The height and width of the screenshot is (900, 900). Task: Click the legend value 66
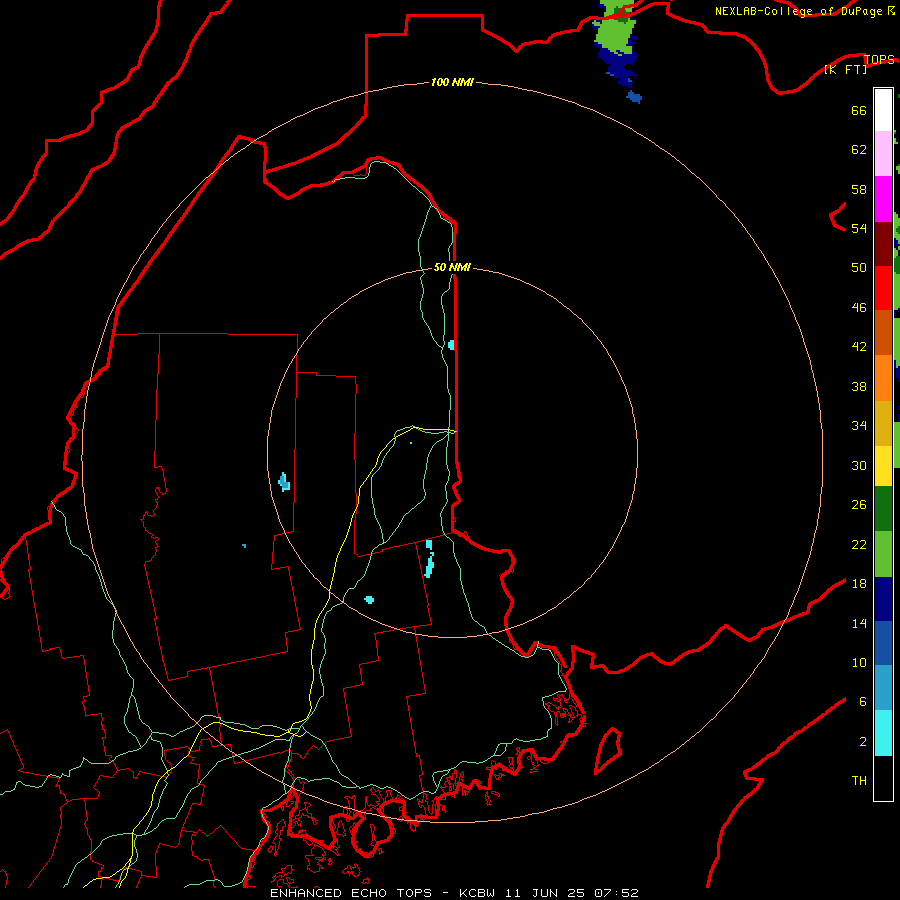point(859,110)
